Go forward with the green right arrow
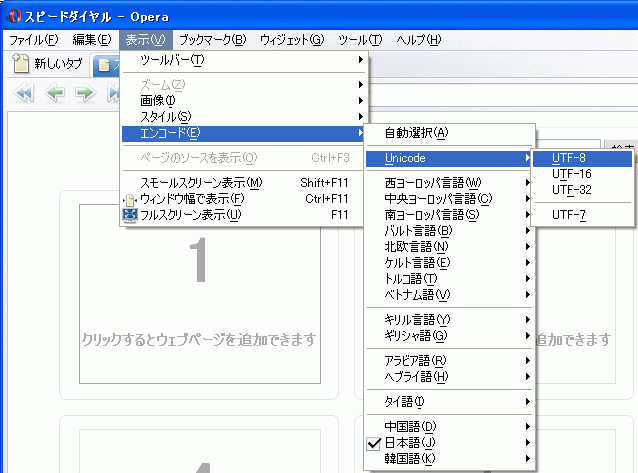The image size is (638, 473). (85, 93)
